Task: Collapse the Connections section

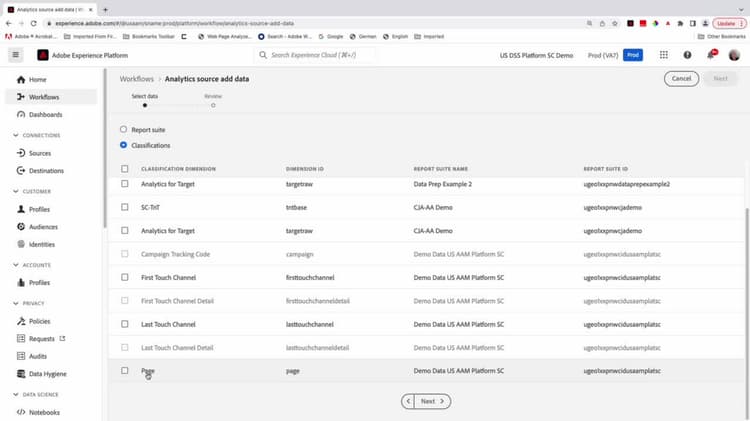Action: (x=16, y=135)
